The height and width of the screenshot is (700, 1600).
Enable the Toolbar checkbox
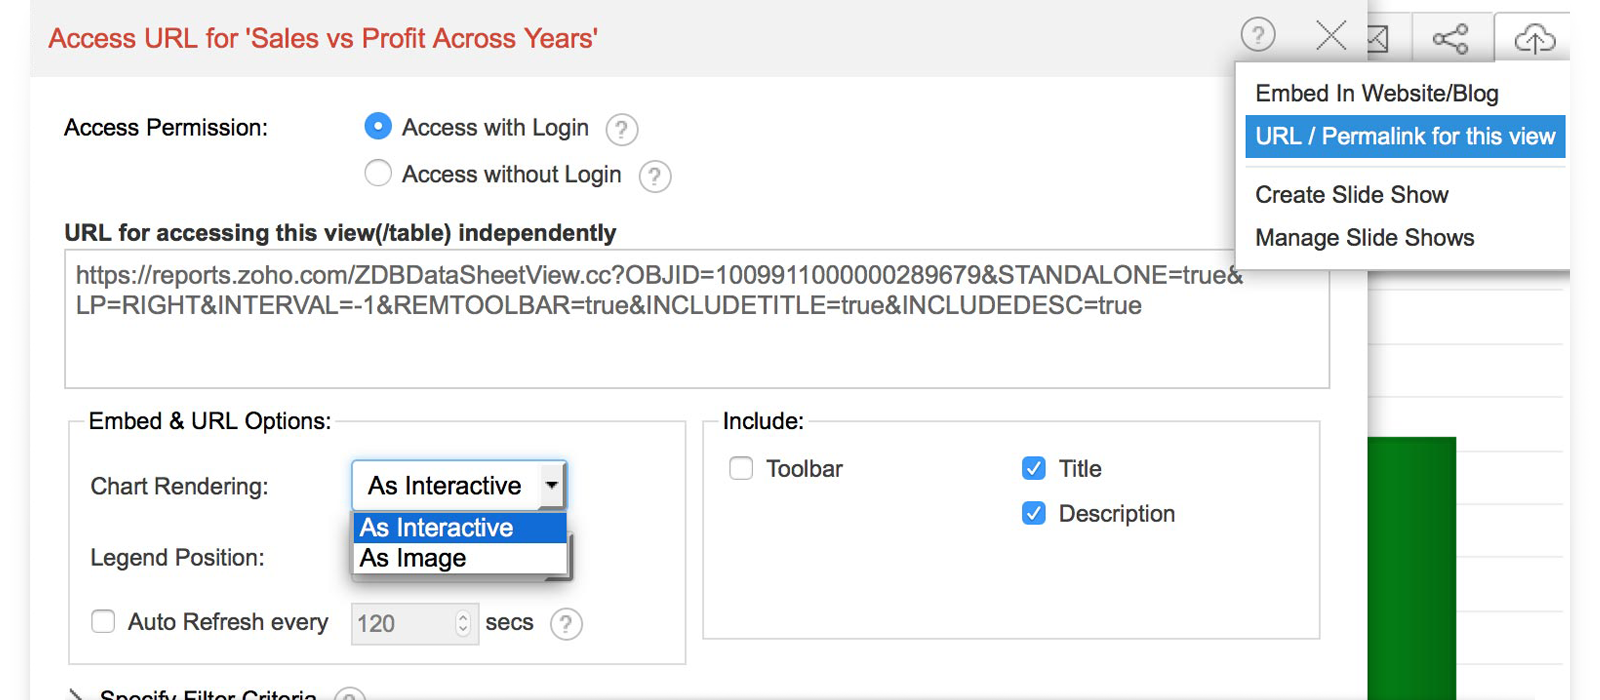click(741, 468)
